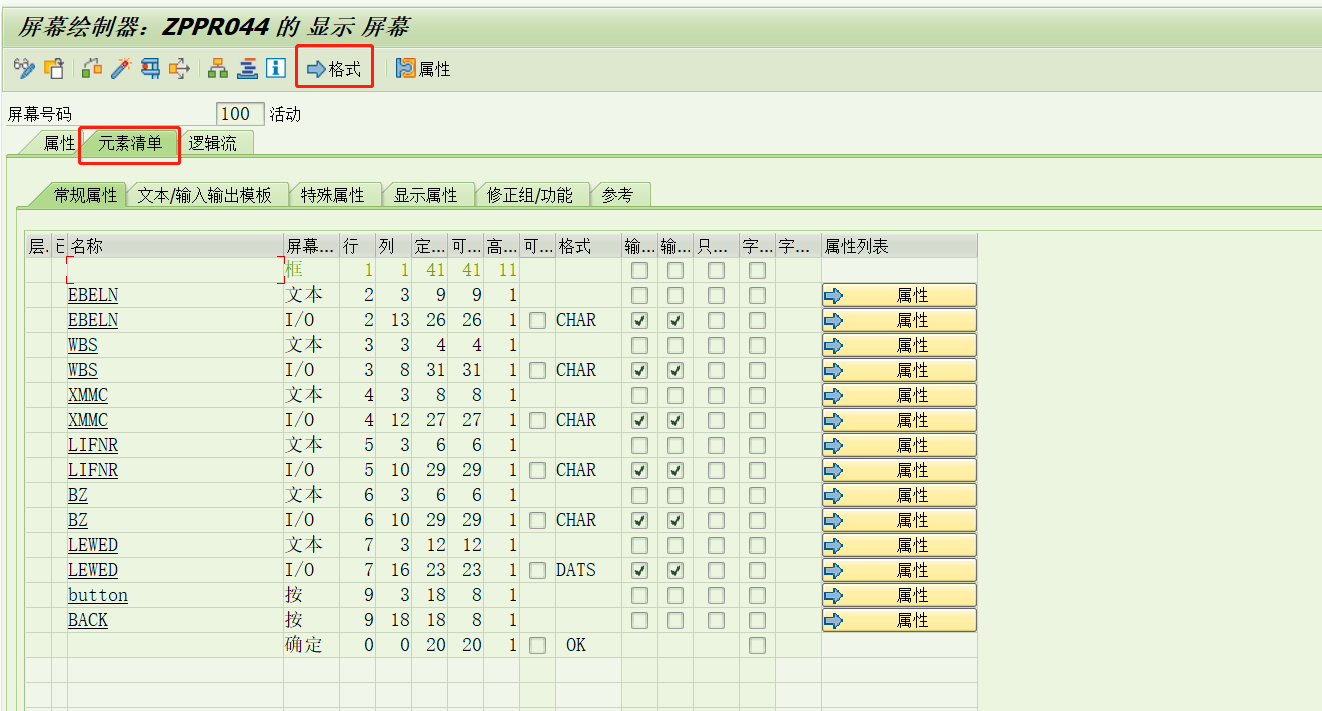This screenshot has width=1322, height=711.
Task: Open the hierarchy structure icon
Action: [217, 67]
